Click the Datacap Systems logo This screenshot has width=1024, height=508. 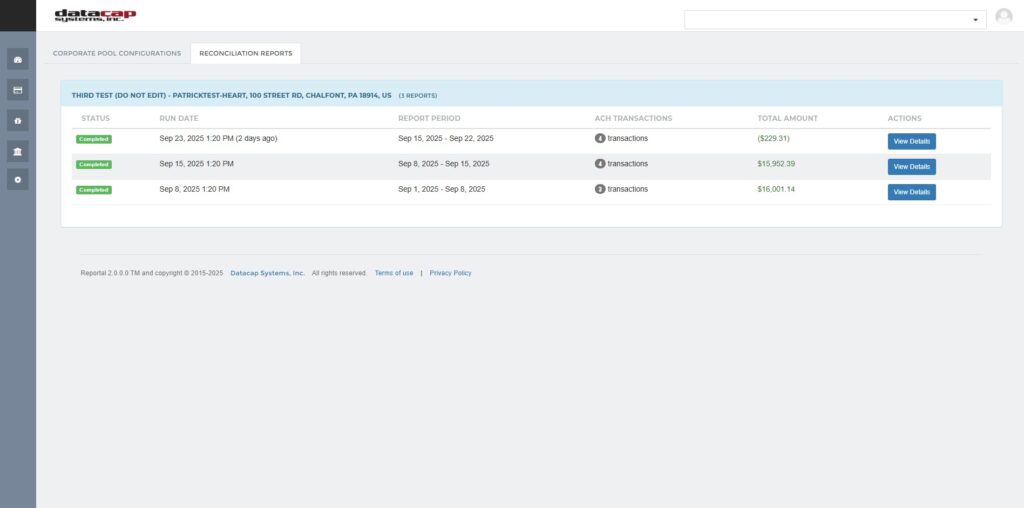tap(95, 15)
